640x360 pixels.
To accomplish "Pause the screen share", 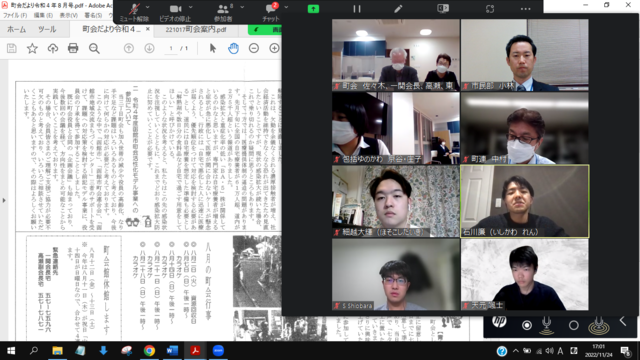I will (x=357, y=9).
